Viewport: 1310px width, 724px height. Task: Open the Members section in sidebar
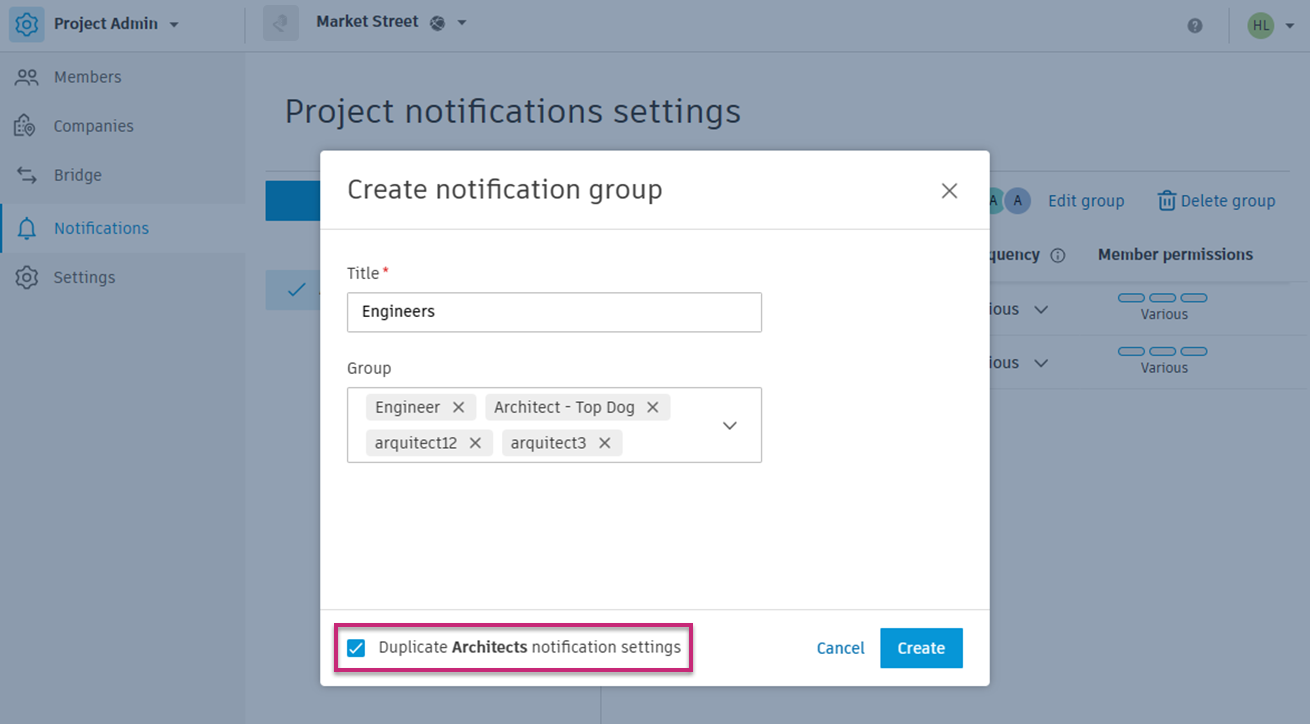(88, 76)
